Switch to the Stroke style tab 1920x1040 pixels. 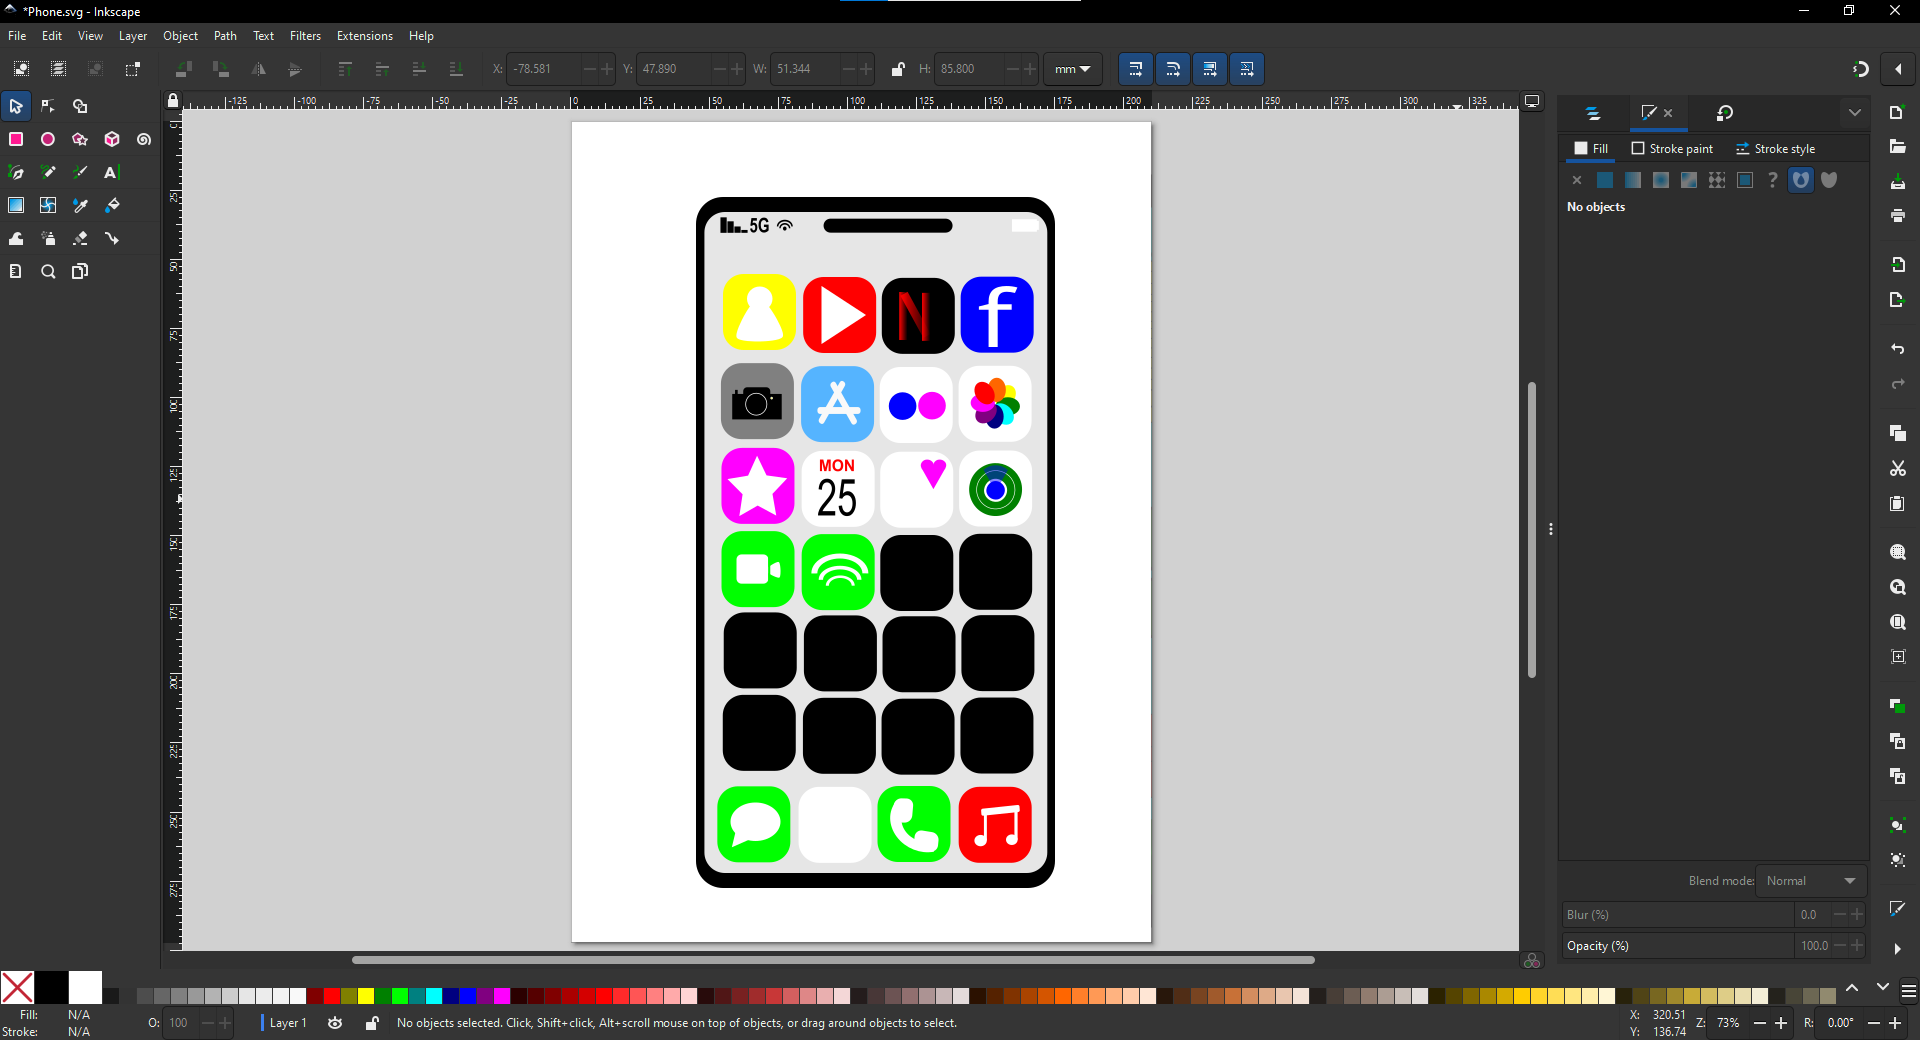(1776, 149)
